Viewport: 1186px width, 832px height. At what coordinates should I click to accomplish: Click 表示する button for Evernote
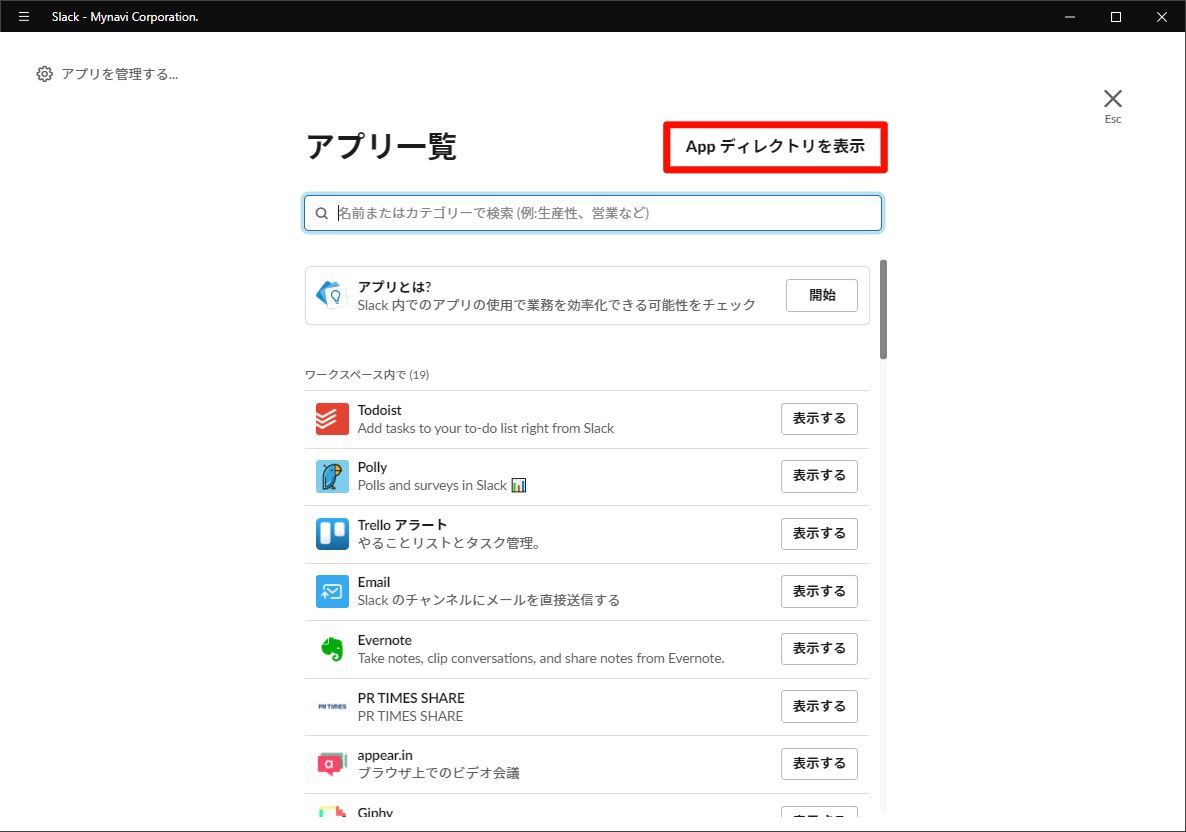coord(819,649)
